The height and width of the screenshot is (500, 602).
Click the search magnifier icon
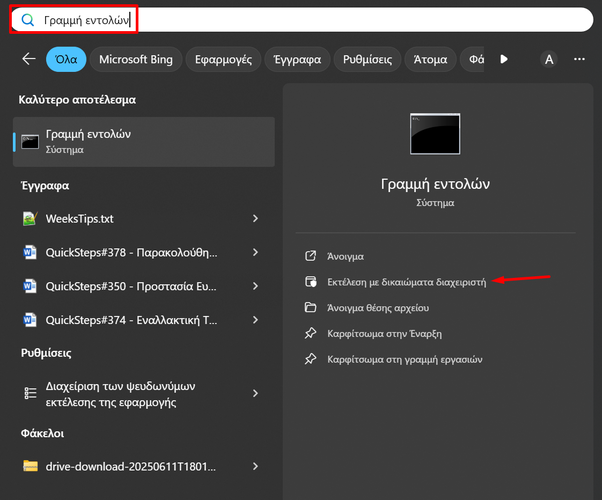(x=28, y=19)
